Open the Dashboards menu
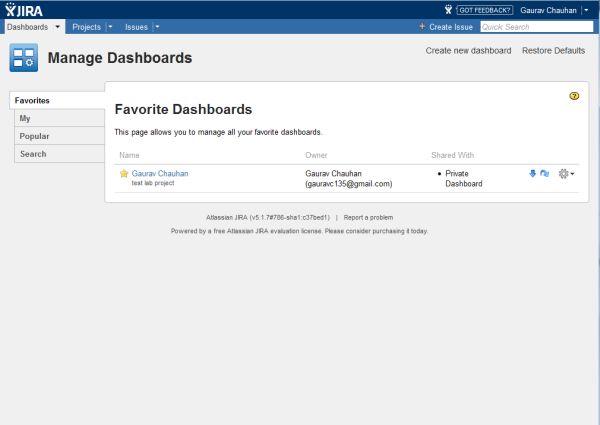Image resolution: width=600 pixels, height=425 pixels. pyautogui.click(x=28, y=27)
